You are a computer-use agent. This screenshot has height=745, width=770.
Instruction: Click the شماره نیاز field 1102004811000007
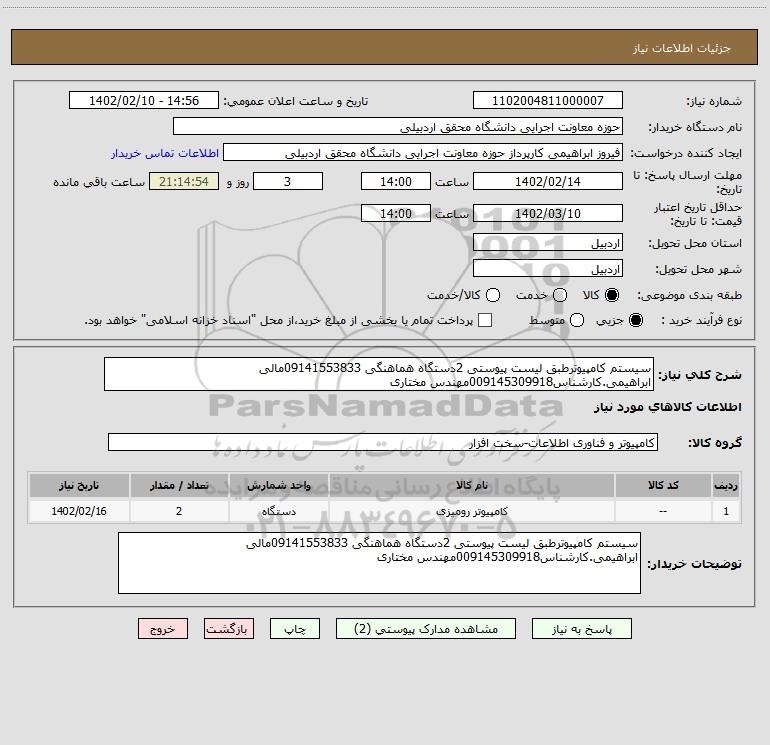pyautogui.click(x=548, y=100)
